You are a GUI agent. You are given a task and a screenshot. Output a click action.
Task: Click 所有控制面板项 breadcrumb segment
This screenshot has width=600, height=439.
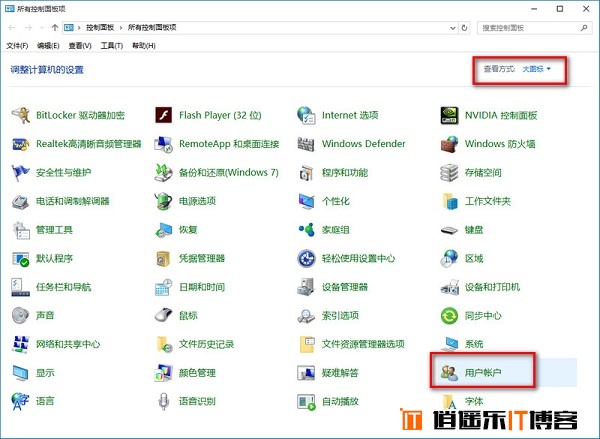point(152,28)
